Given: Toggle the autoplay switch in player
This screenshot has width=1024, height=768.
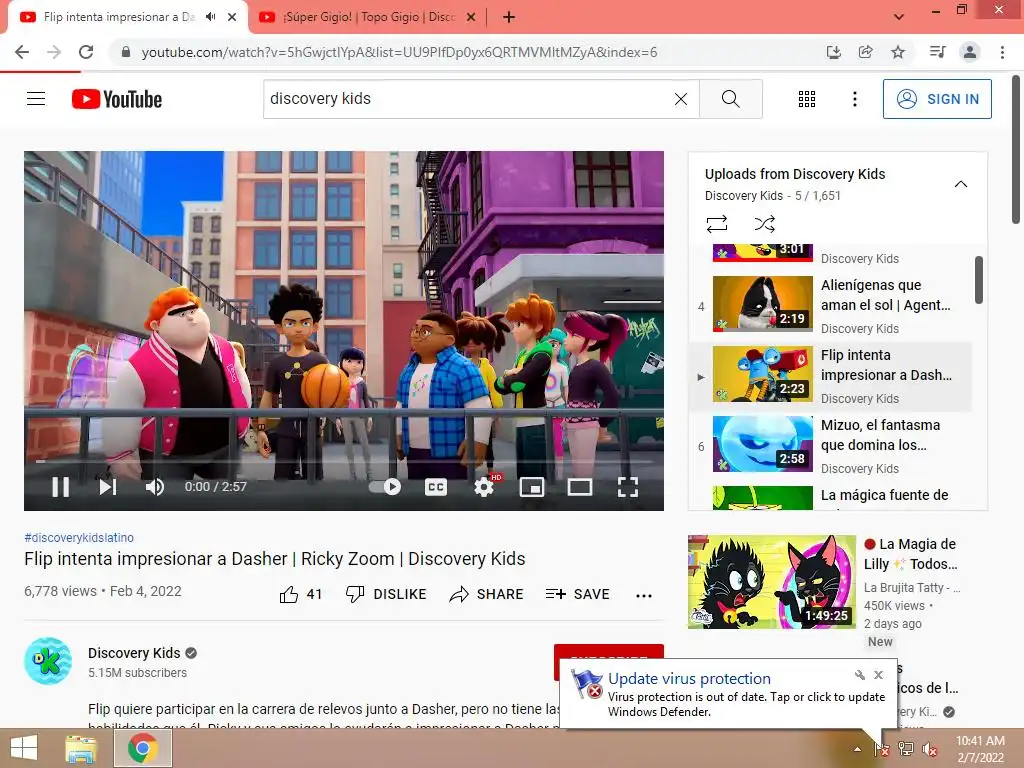Looking at the screenshot, I should [385, 487].
